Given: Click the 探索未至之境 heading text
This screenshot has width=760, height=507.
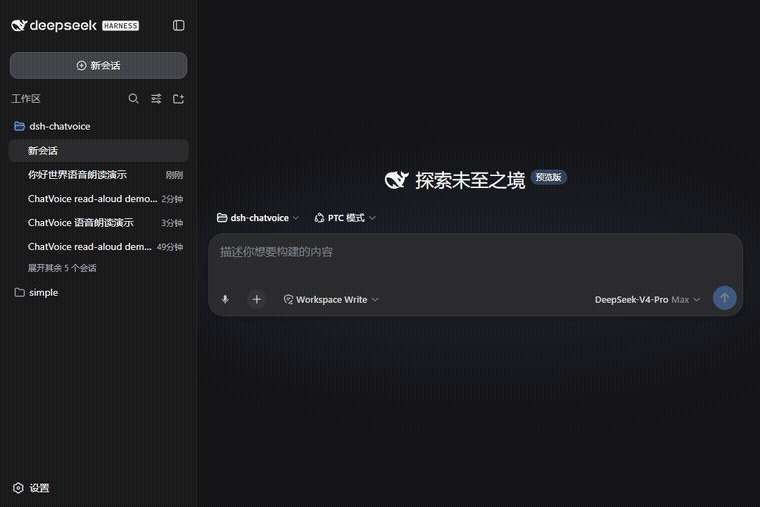Looking at the screenshot, I should [x=470, y=180].
